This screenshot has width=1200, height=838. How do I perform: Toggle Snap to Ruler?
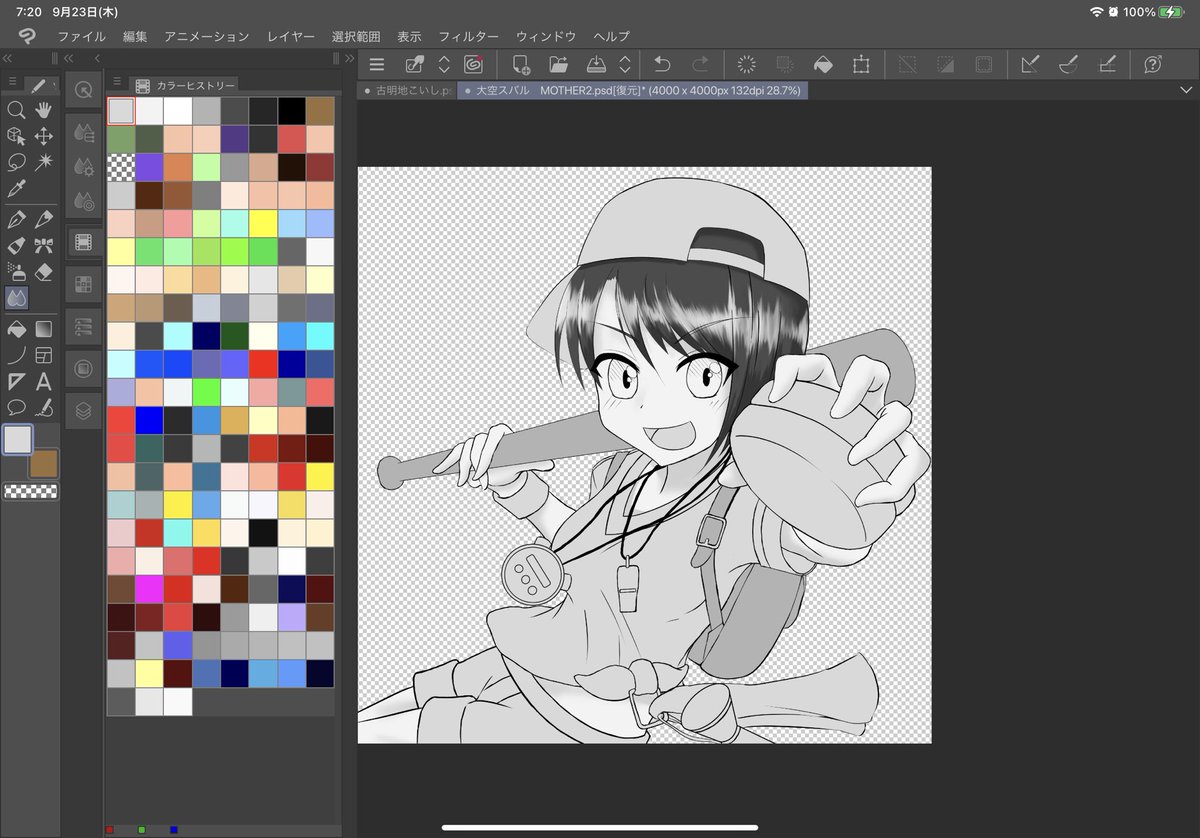click(1030, 65)
